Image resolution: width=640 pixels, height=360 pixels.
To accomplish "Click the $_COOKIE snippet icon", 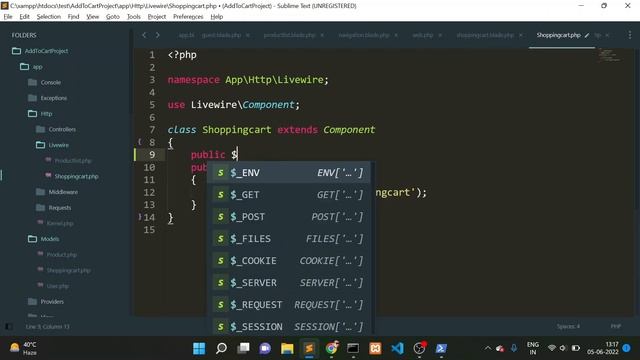I will [x=220, y=260].
